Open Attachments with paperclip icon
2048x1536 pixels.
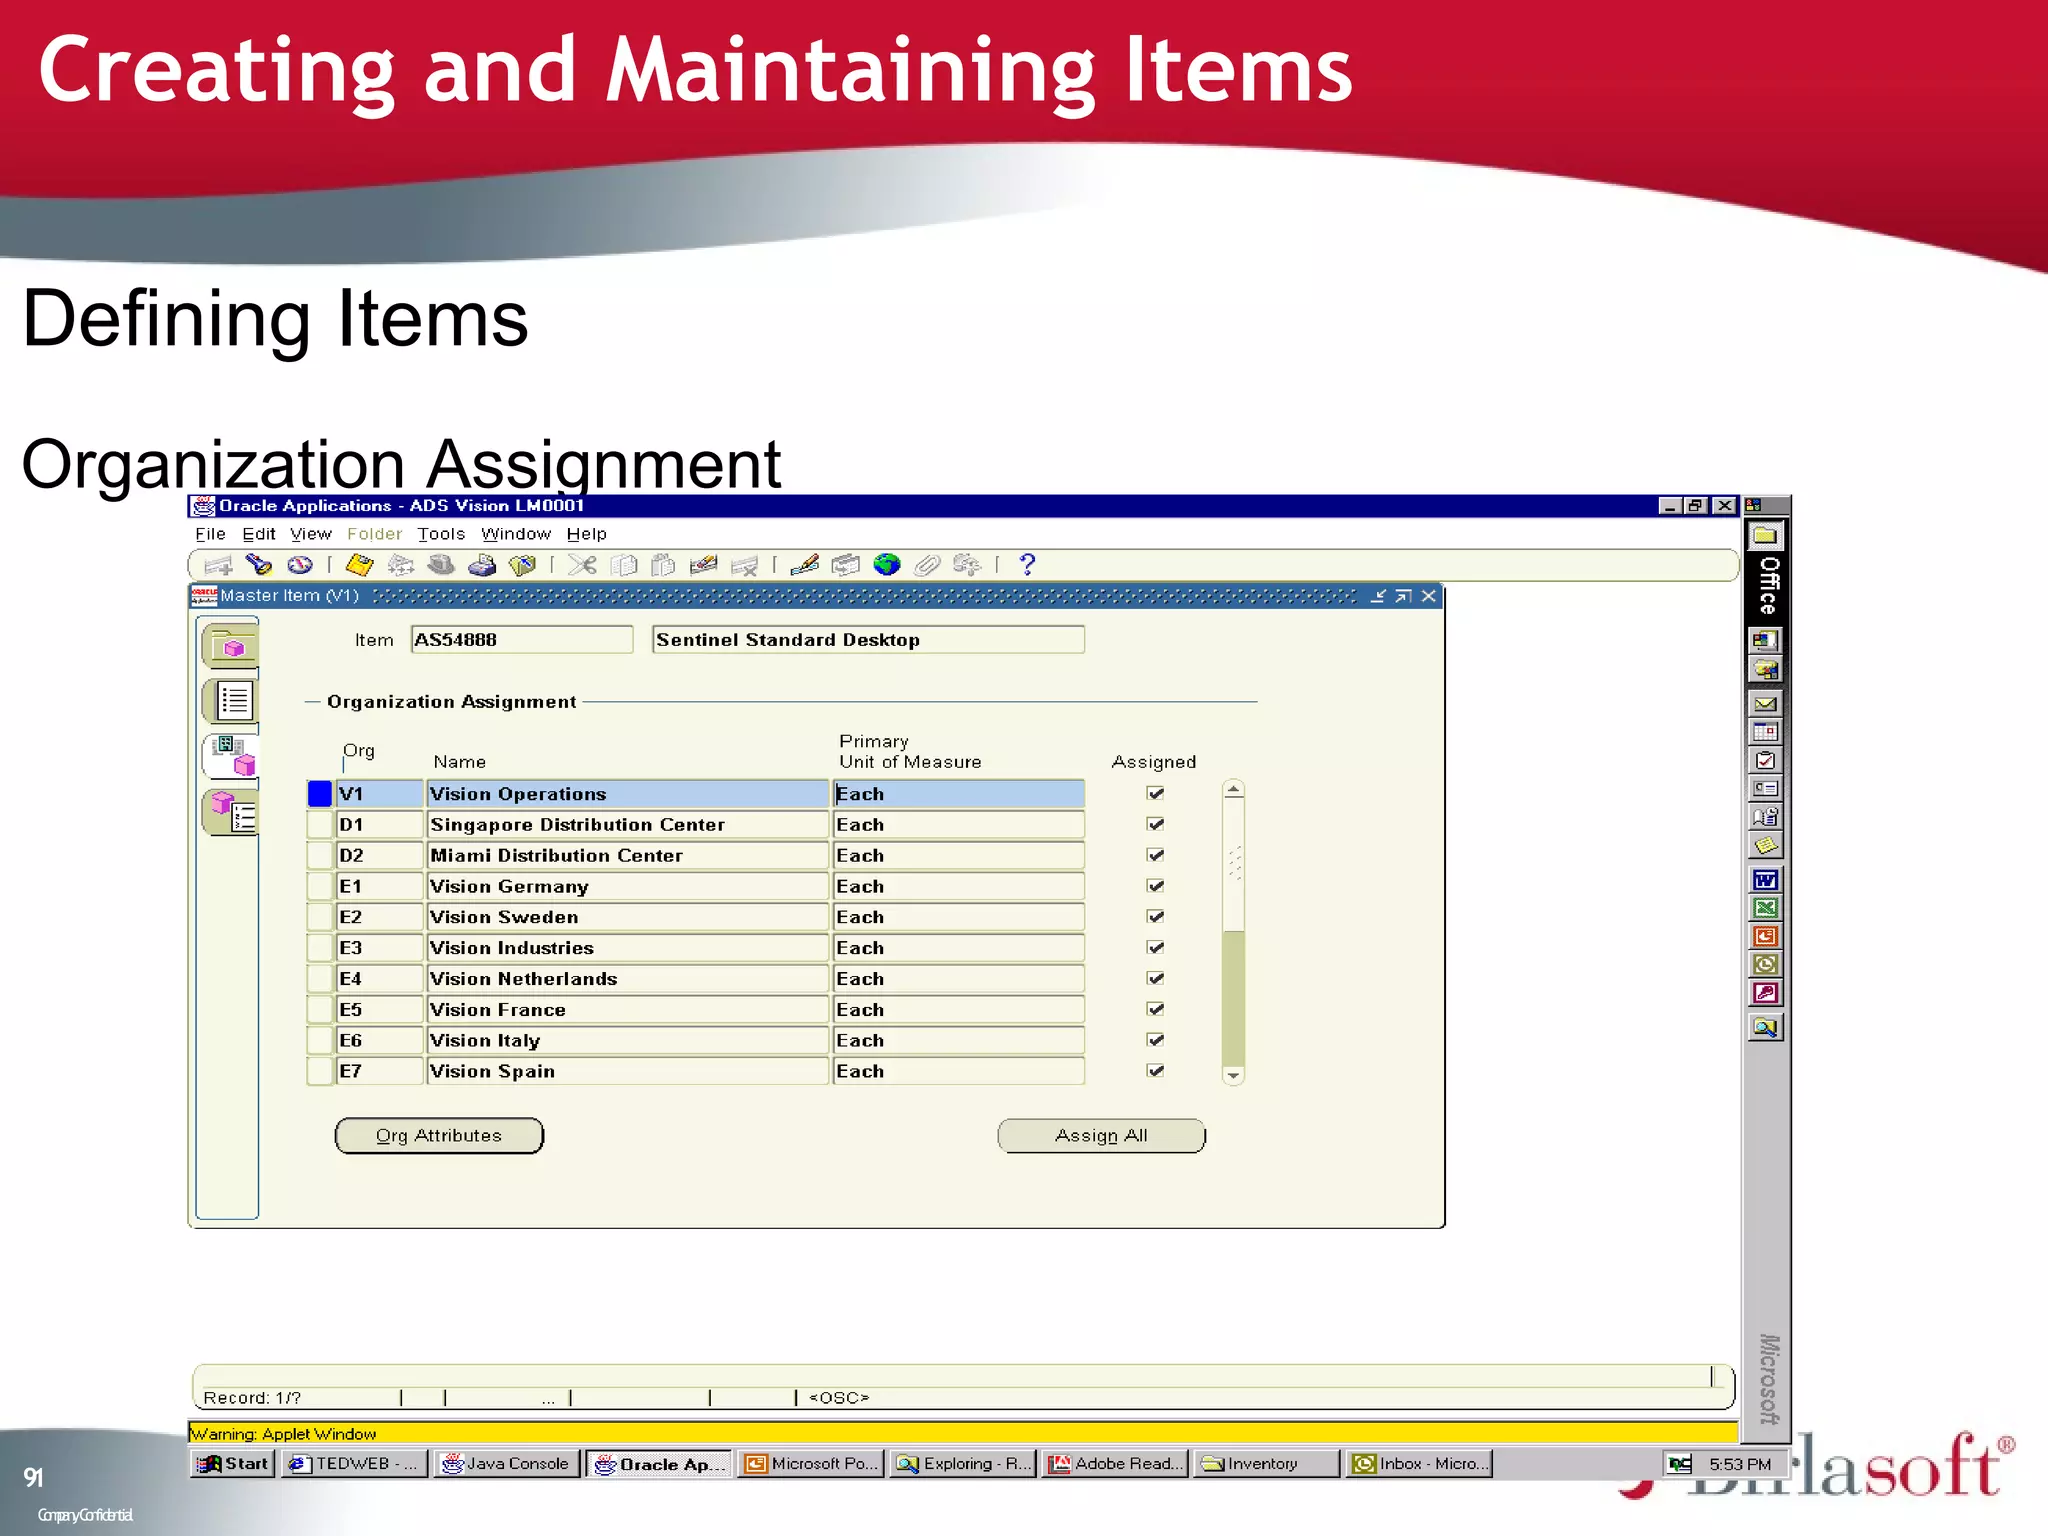[927, 565]
